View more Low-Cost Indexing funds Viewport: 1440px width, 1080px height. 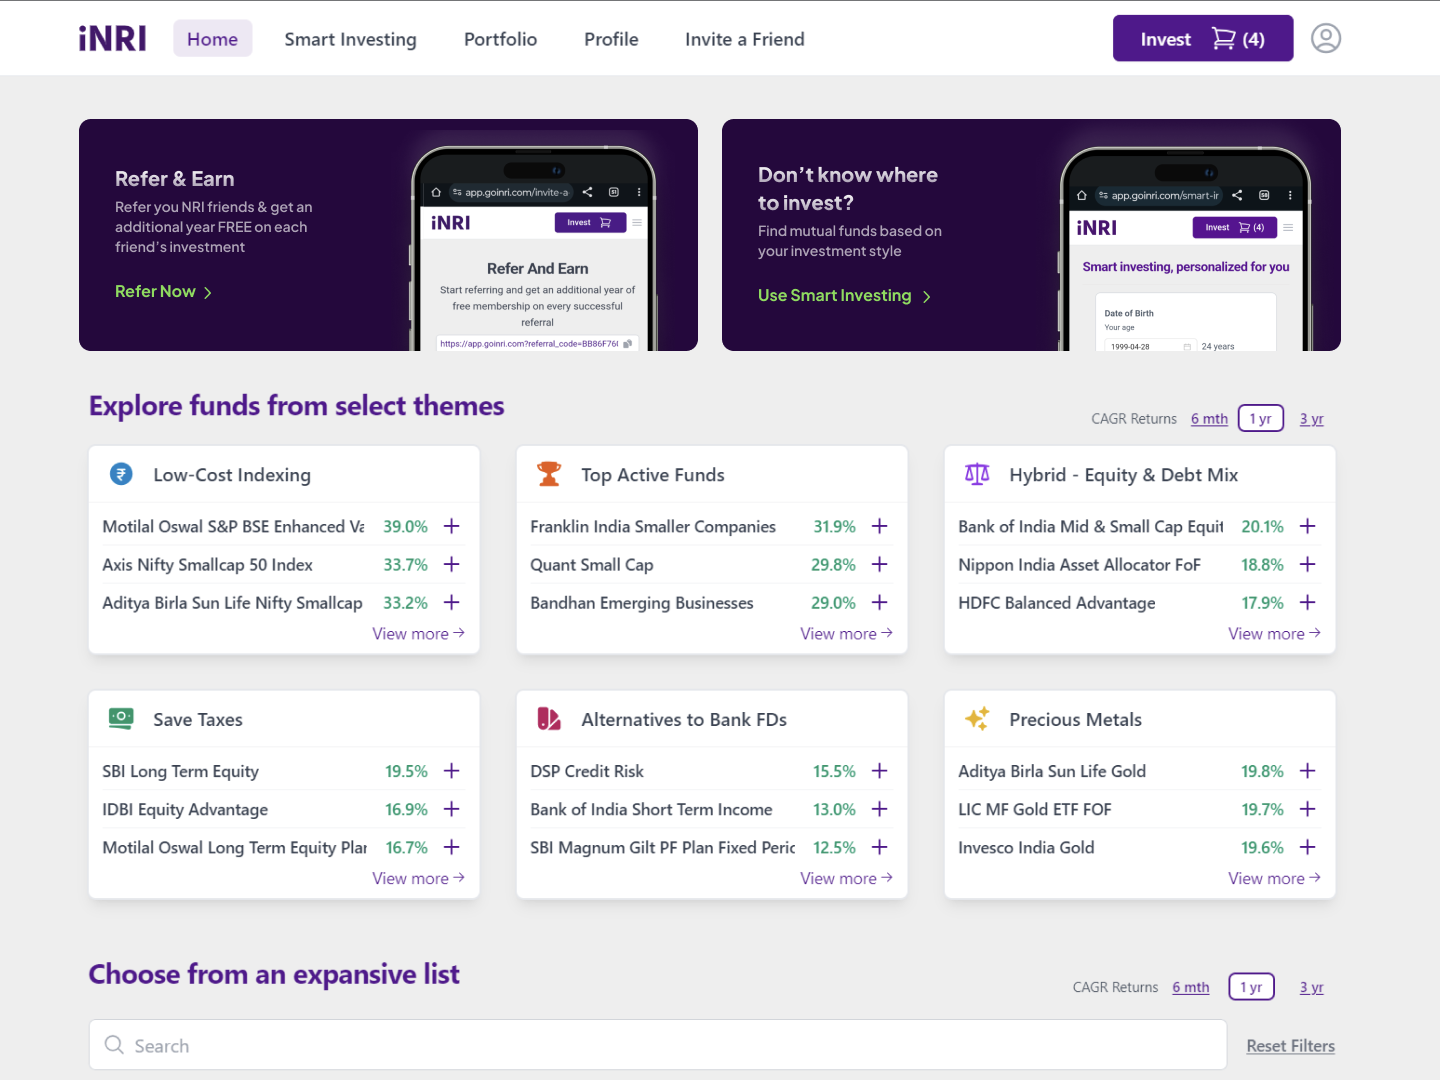pos(418,633)
